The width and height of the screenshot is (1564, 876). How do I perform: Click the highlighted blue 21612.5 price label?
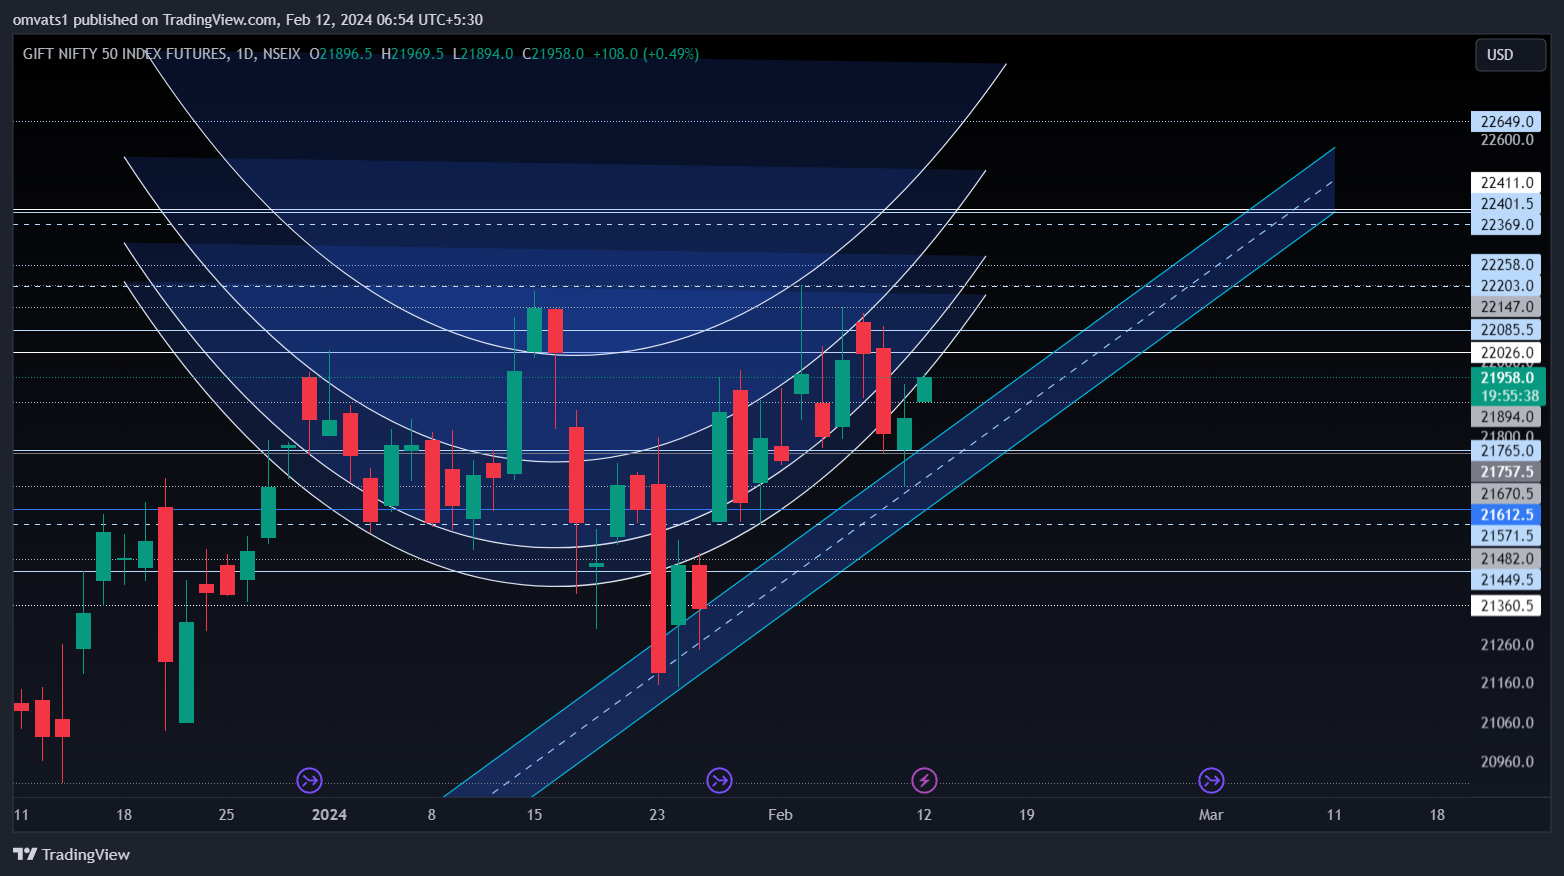(1506, 515)
